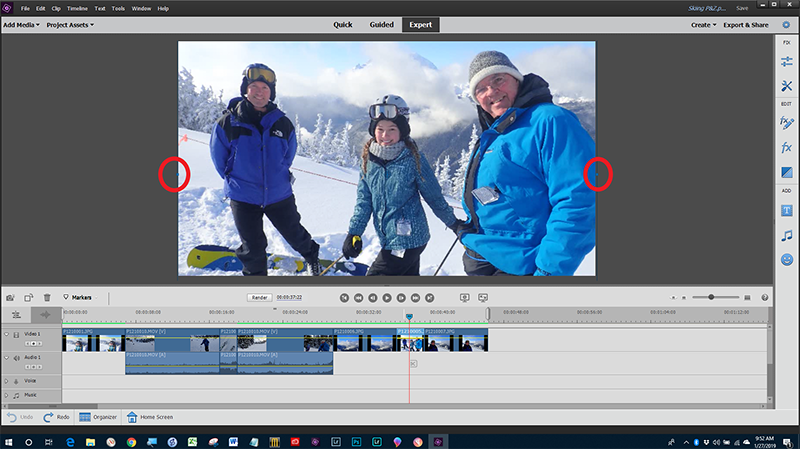The height and width of the screenshot is (449, 800).
Task: Open the Create dropdown
Action: (x=704, y=24)
